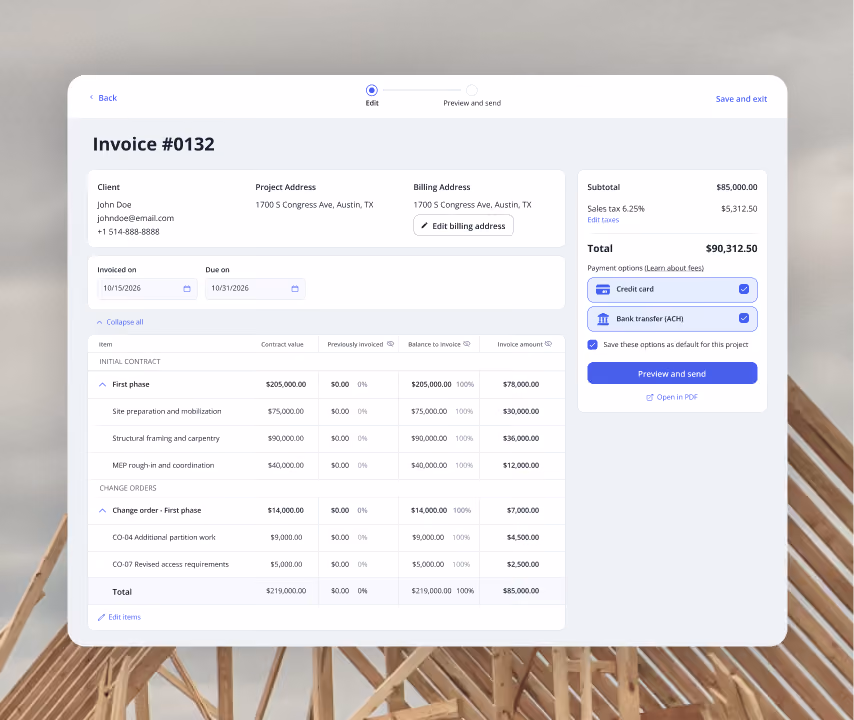Viewport: 854px width, 720px height.
Task: Click invoice amount $4,500.00
Action: tap(523, 538)
